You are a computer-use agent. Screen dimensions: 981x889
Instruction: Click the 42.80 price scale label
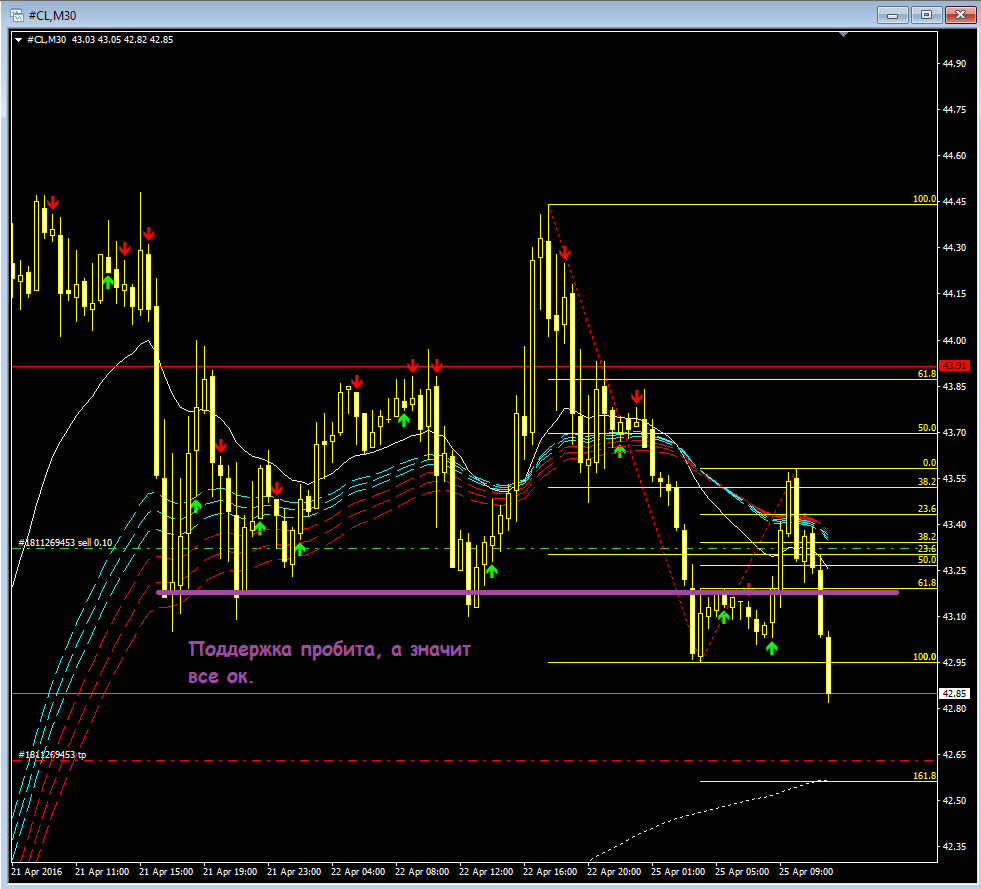954,709
